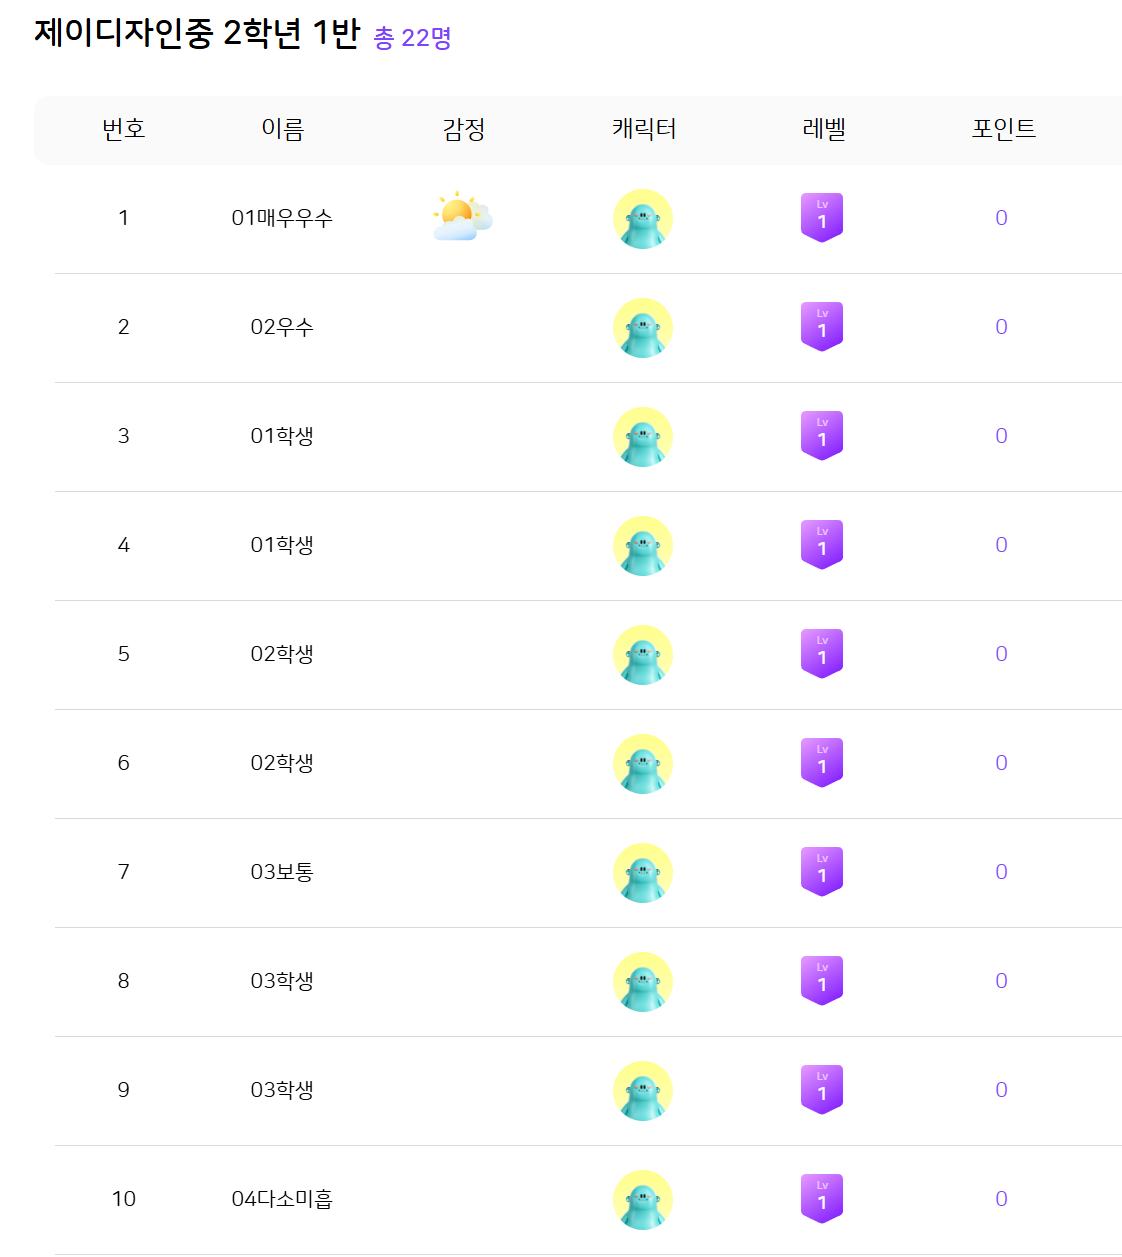The width and height of the screenshot is (1122, 1257).
Task: Click the character avatar of student 01매우우수
Action: pyautogui.click(x=642, y=219)
